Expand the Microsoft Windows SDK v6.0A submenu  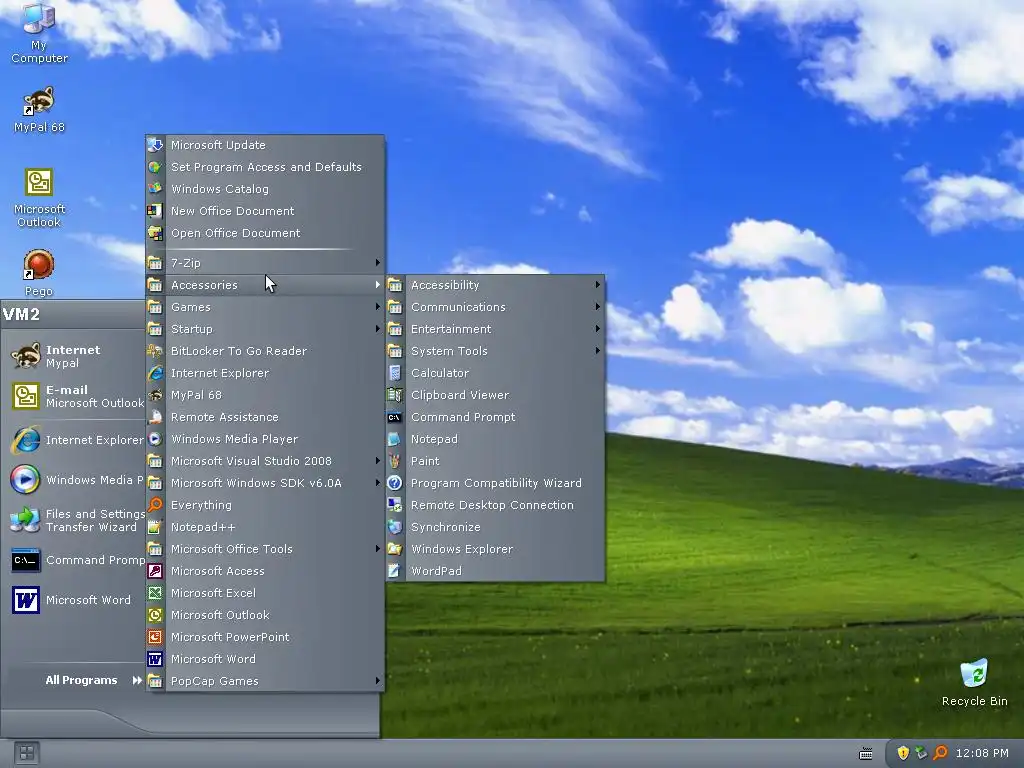pyautogui.click(x=265, y=483)
